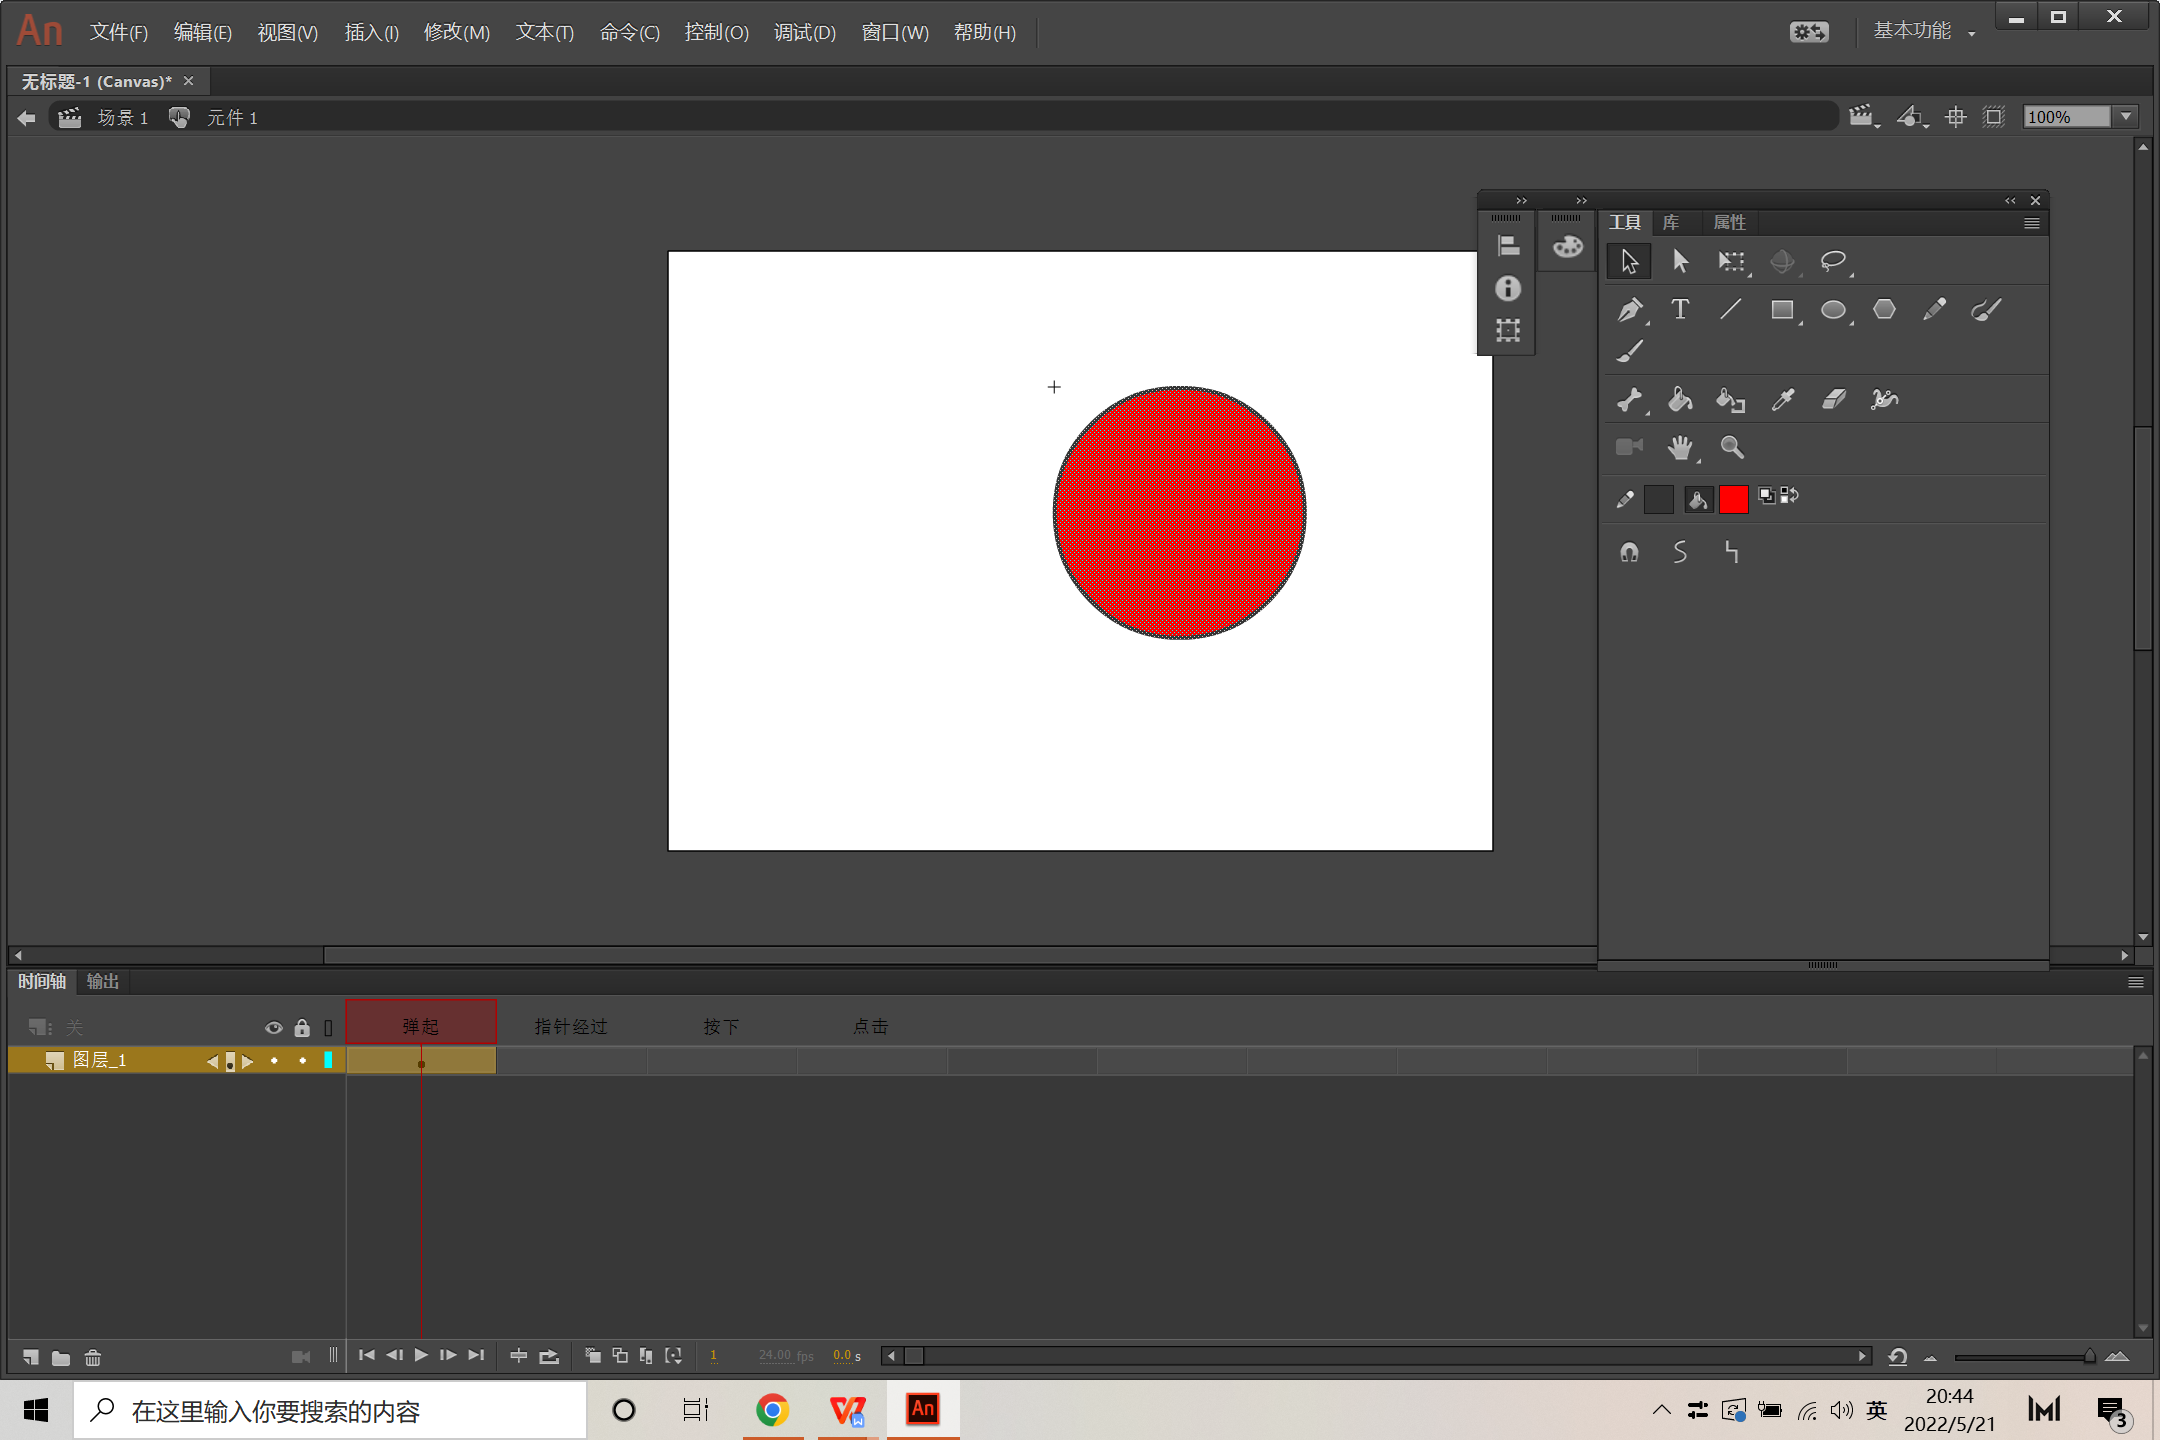Select the Eyedropper tool
This screenshot has height=1440, width=2160.
point(1782,400)
